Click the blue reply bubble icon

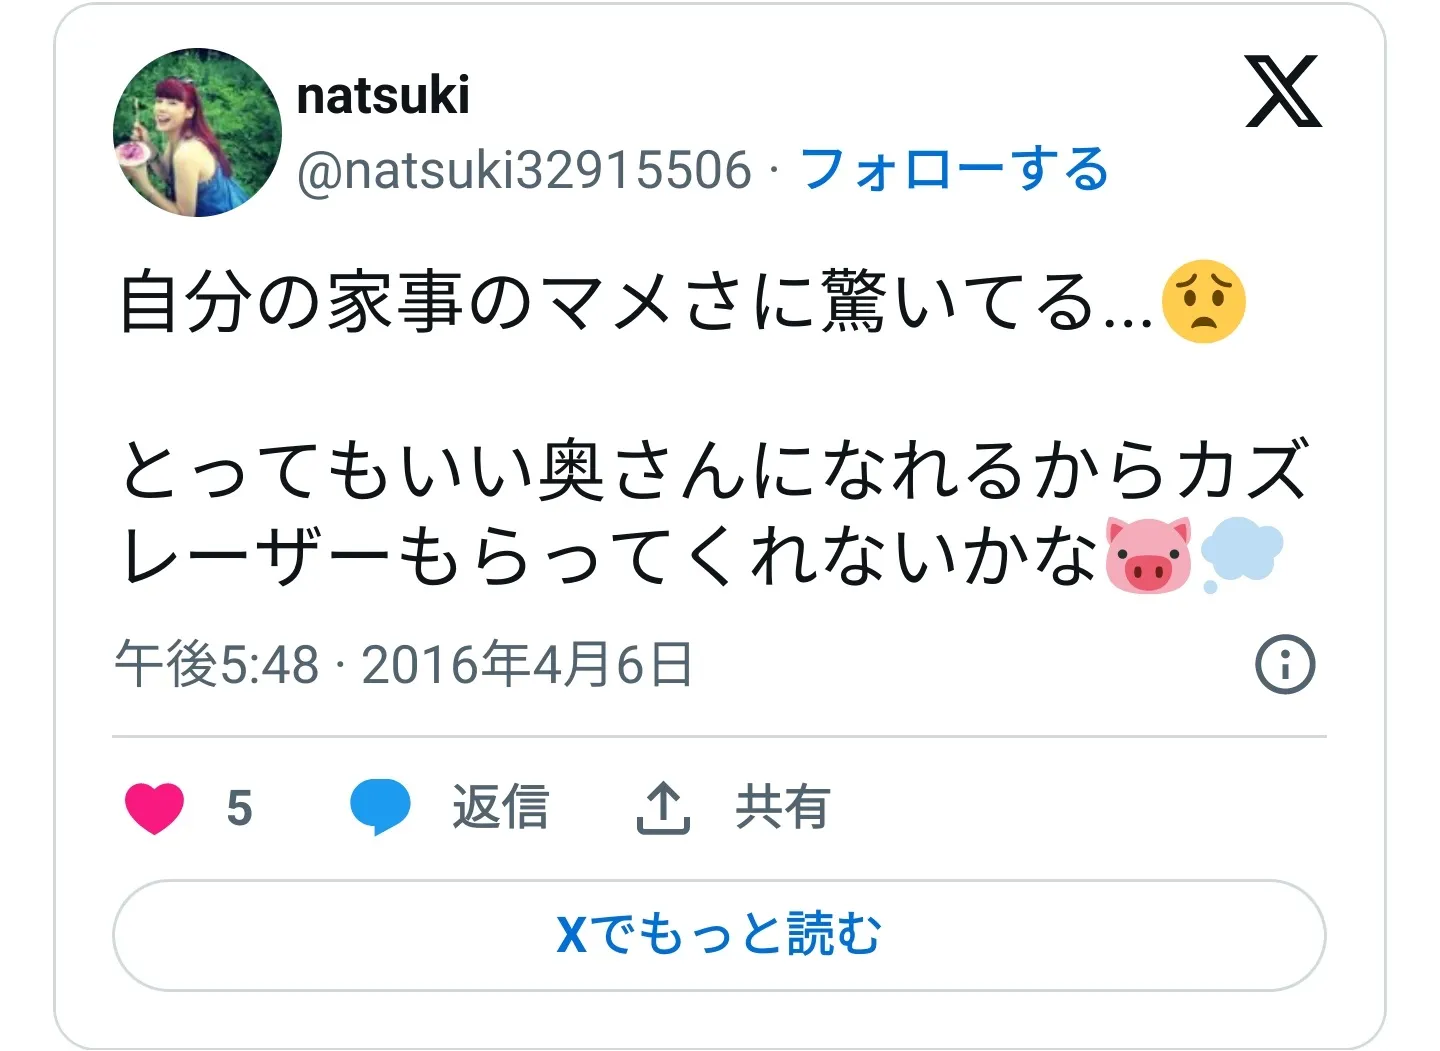point(380,808)
